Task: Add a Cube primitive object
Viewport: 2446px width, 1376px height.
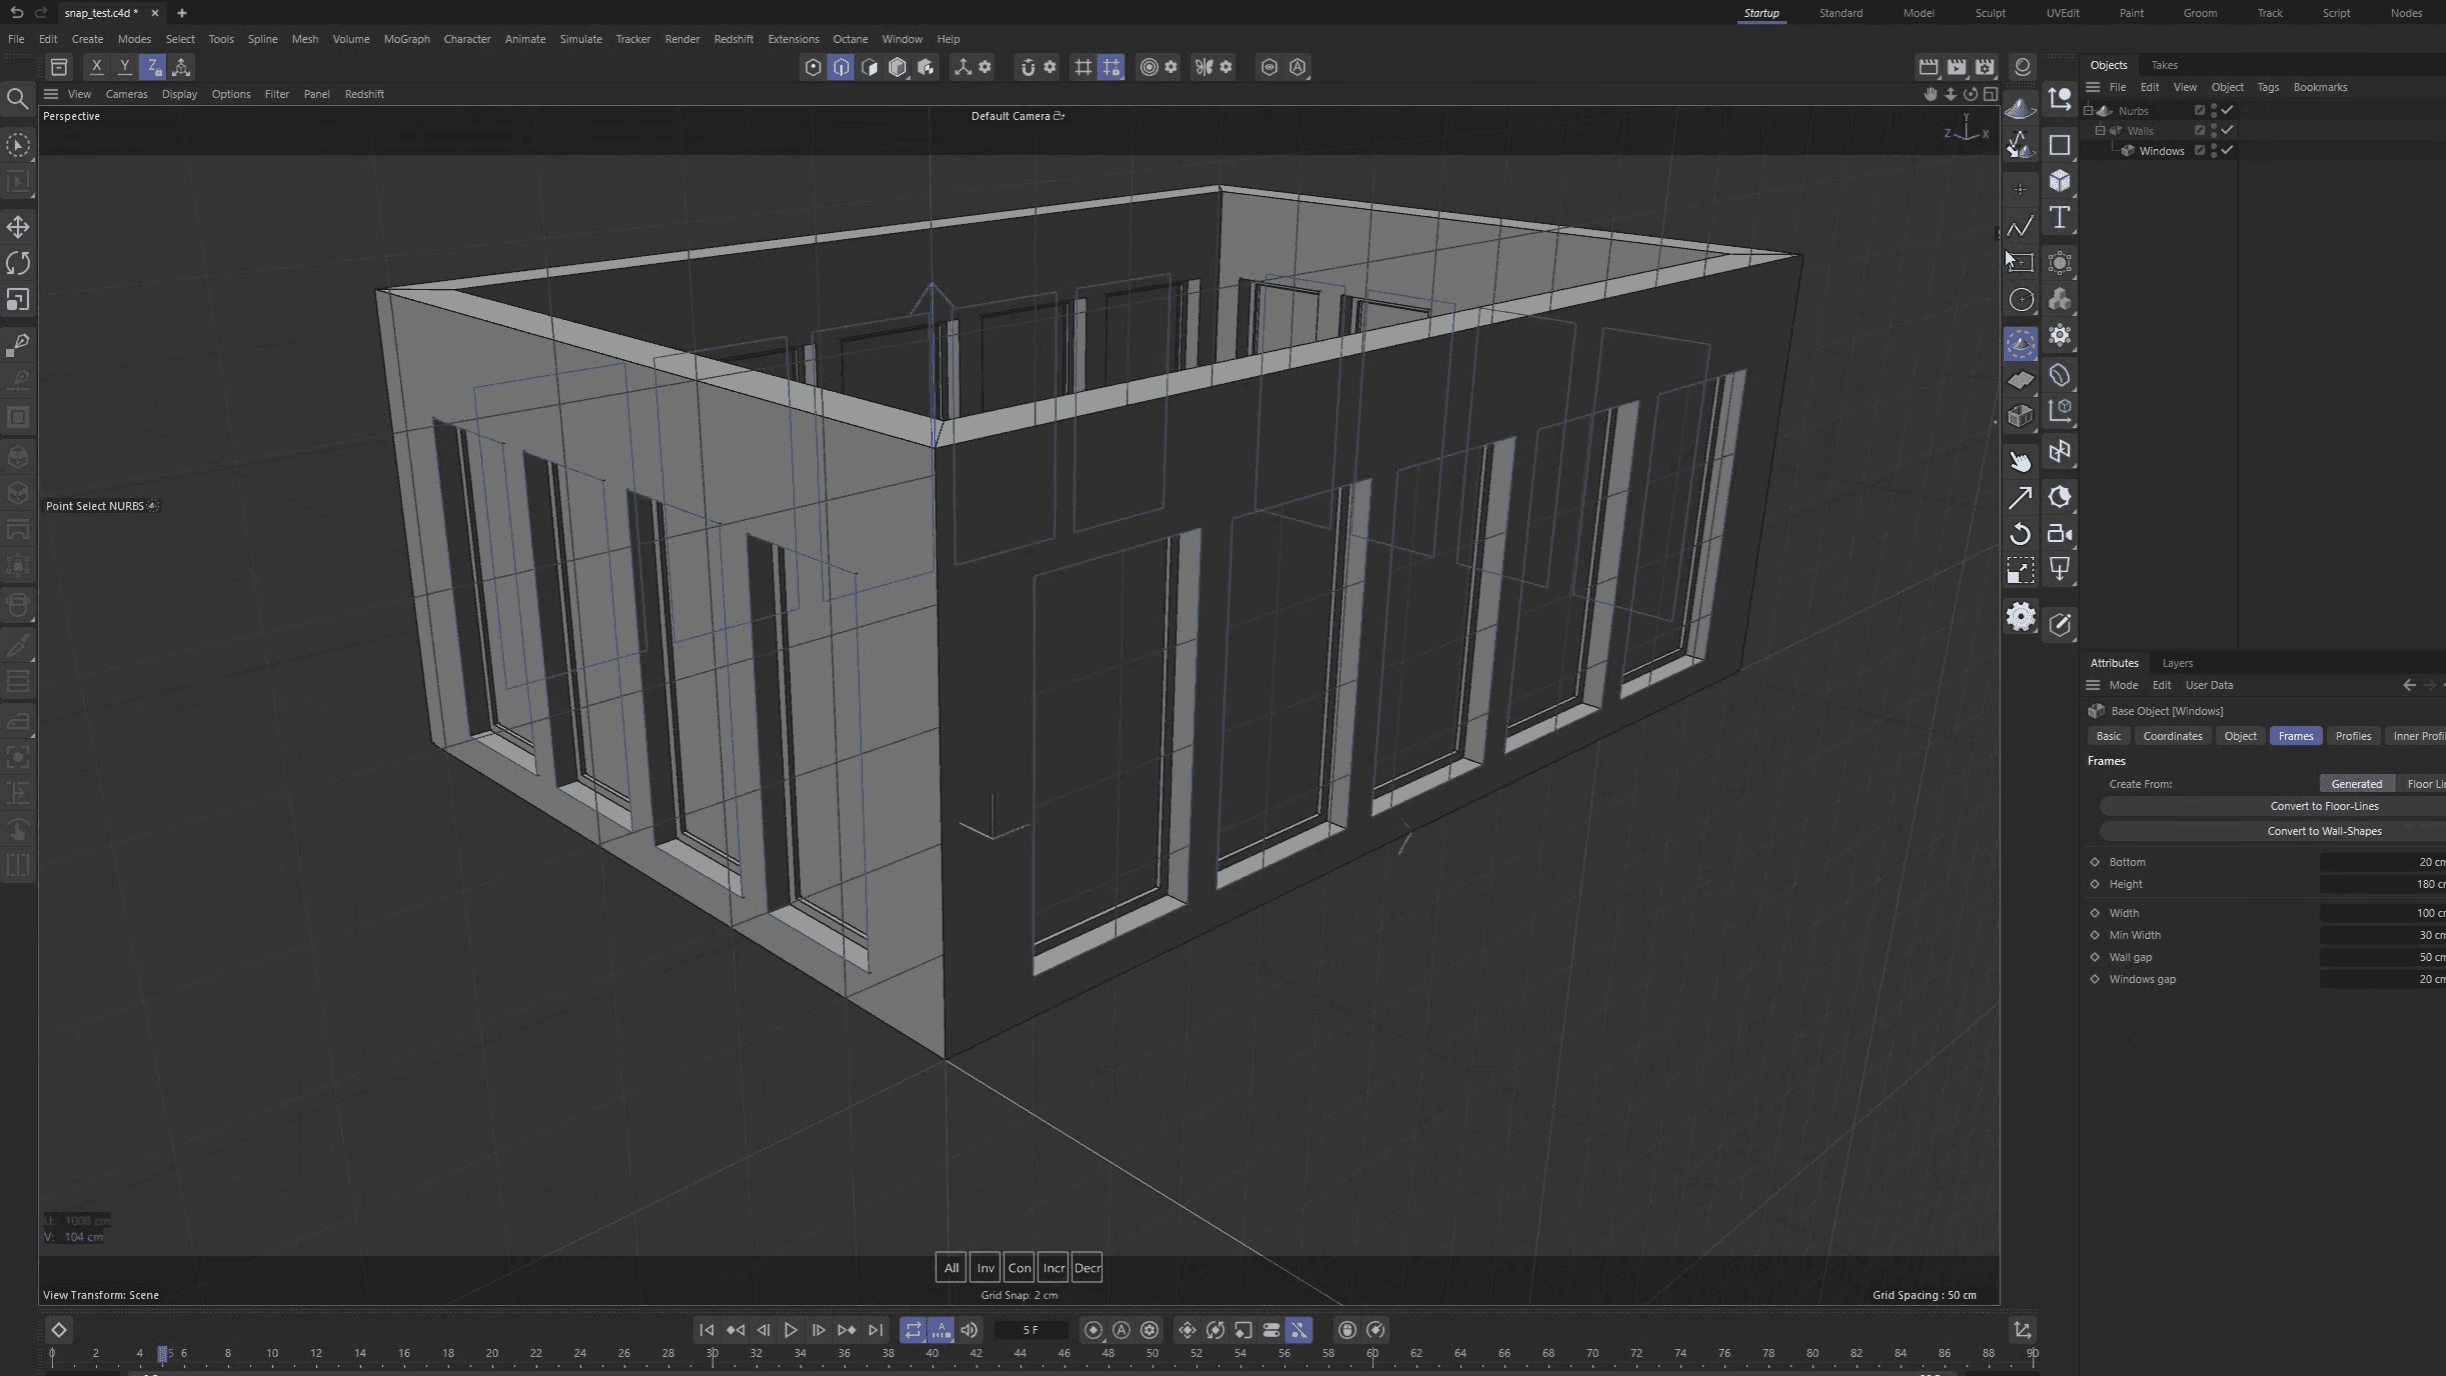Action: tap(2059, 181)
